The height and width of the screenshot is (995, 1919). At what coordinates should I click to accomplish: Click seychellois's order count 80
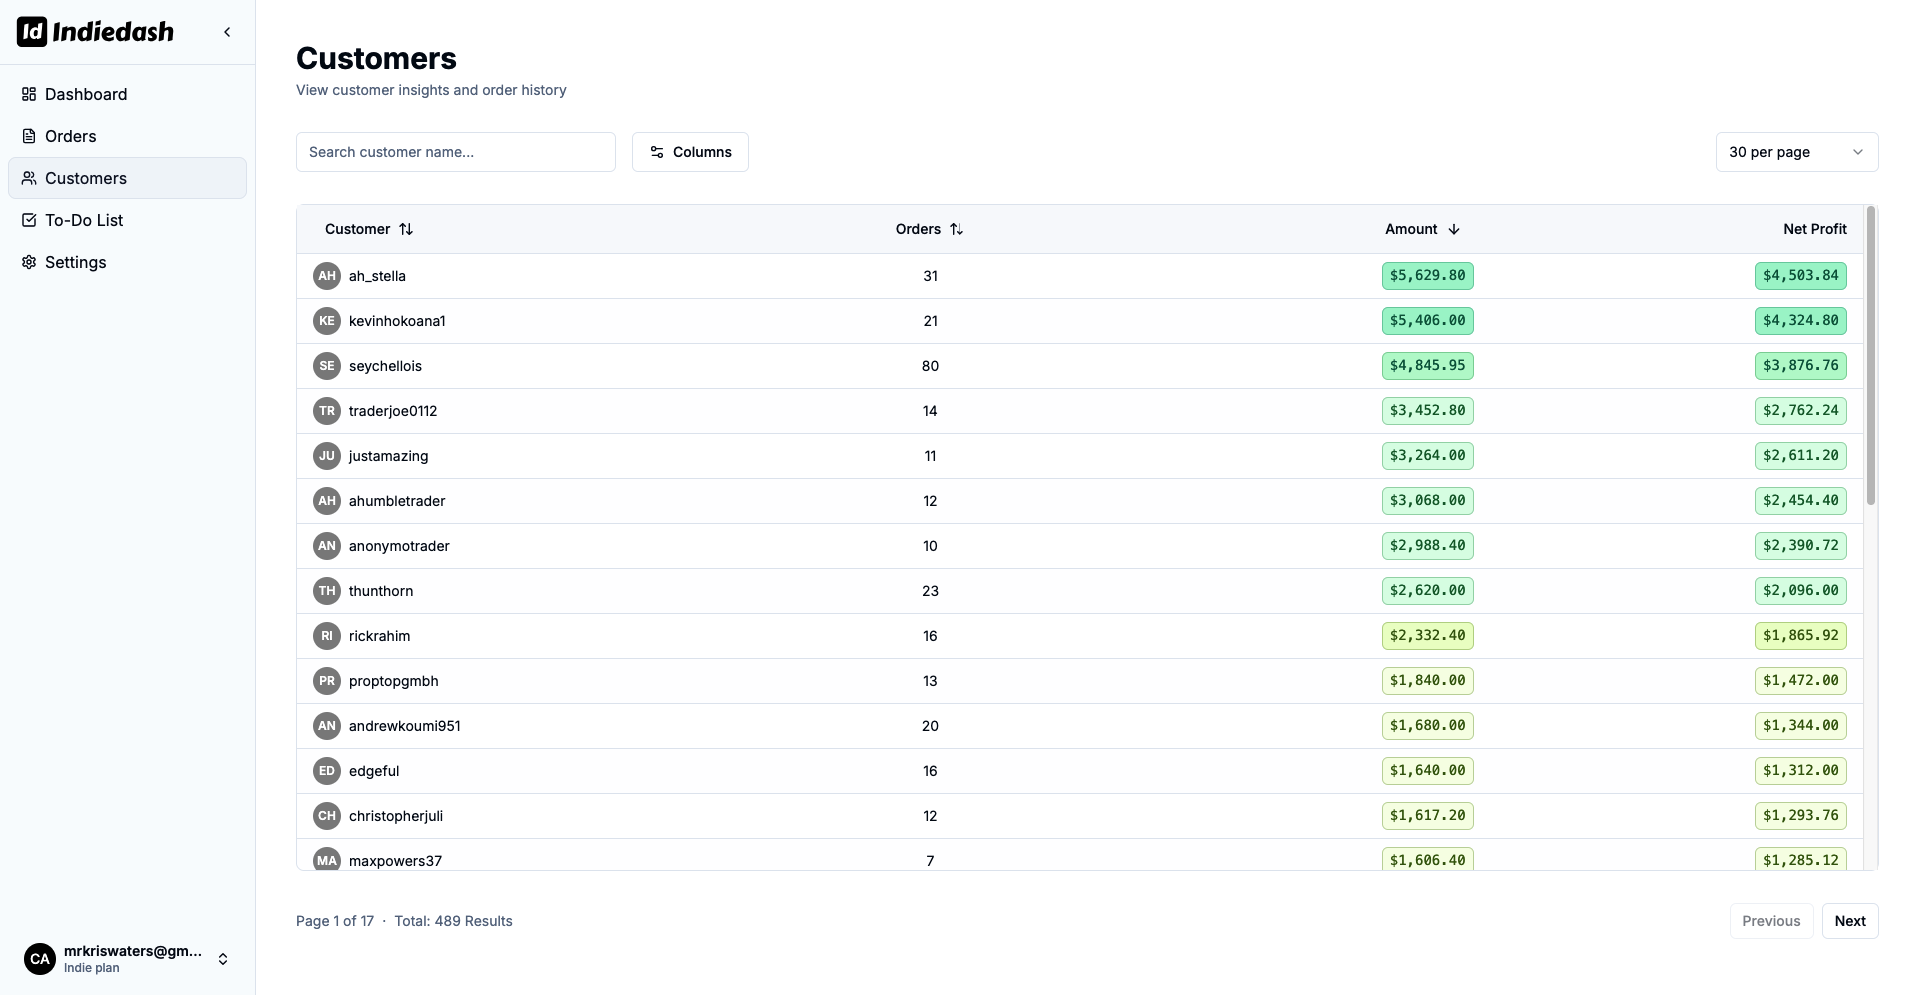tap(930, 366)
